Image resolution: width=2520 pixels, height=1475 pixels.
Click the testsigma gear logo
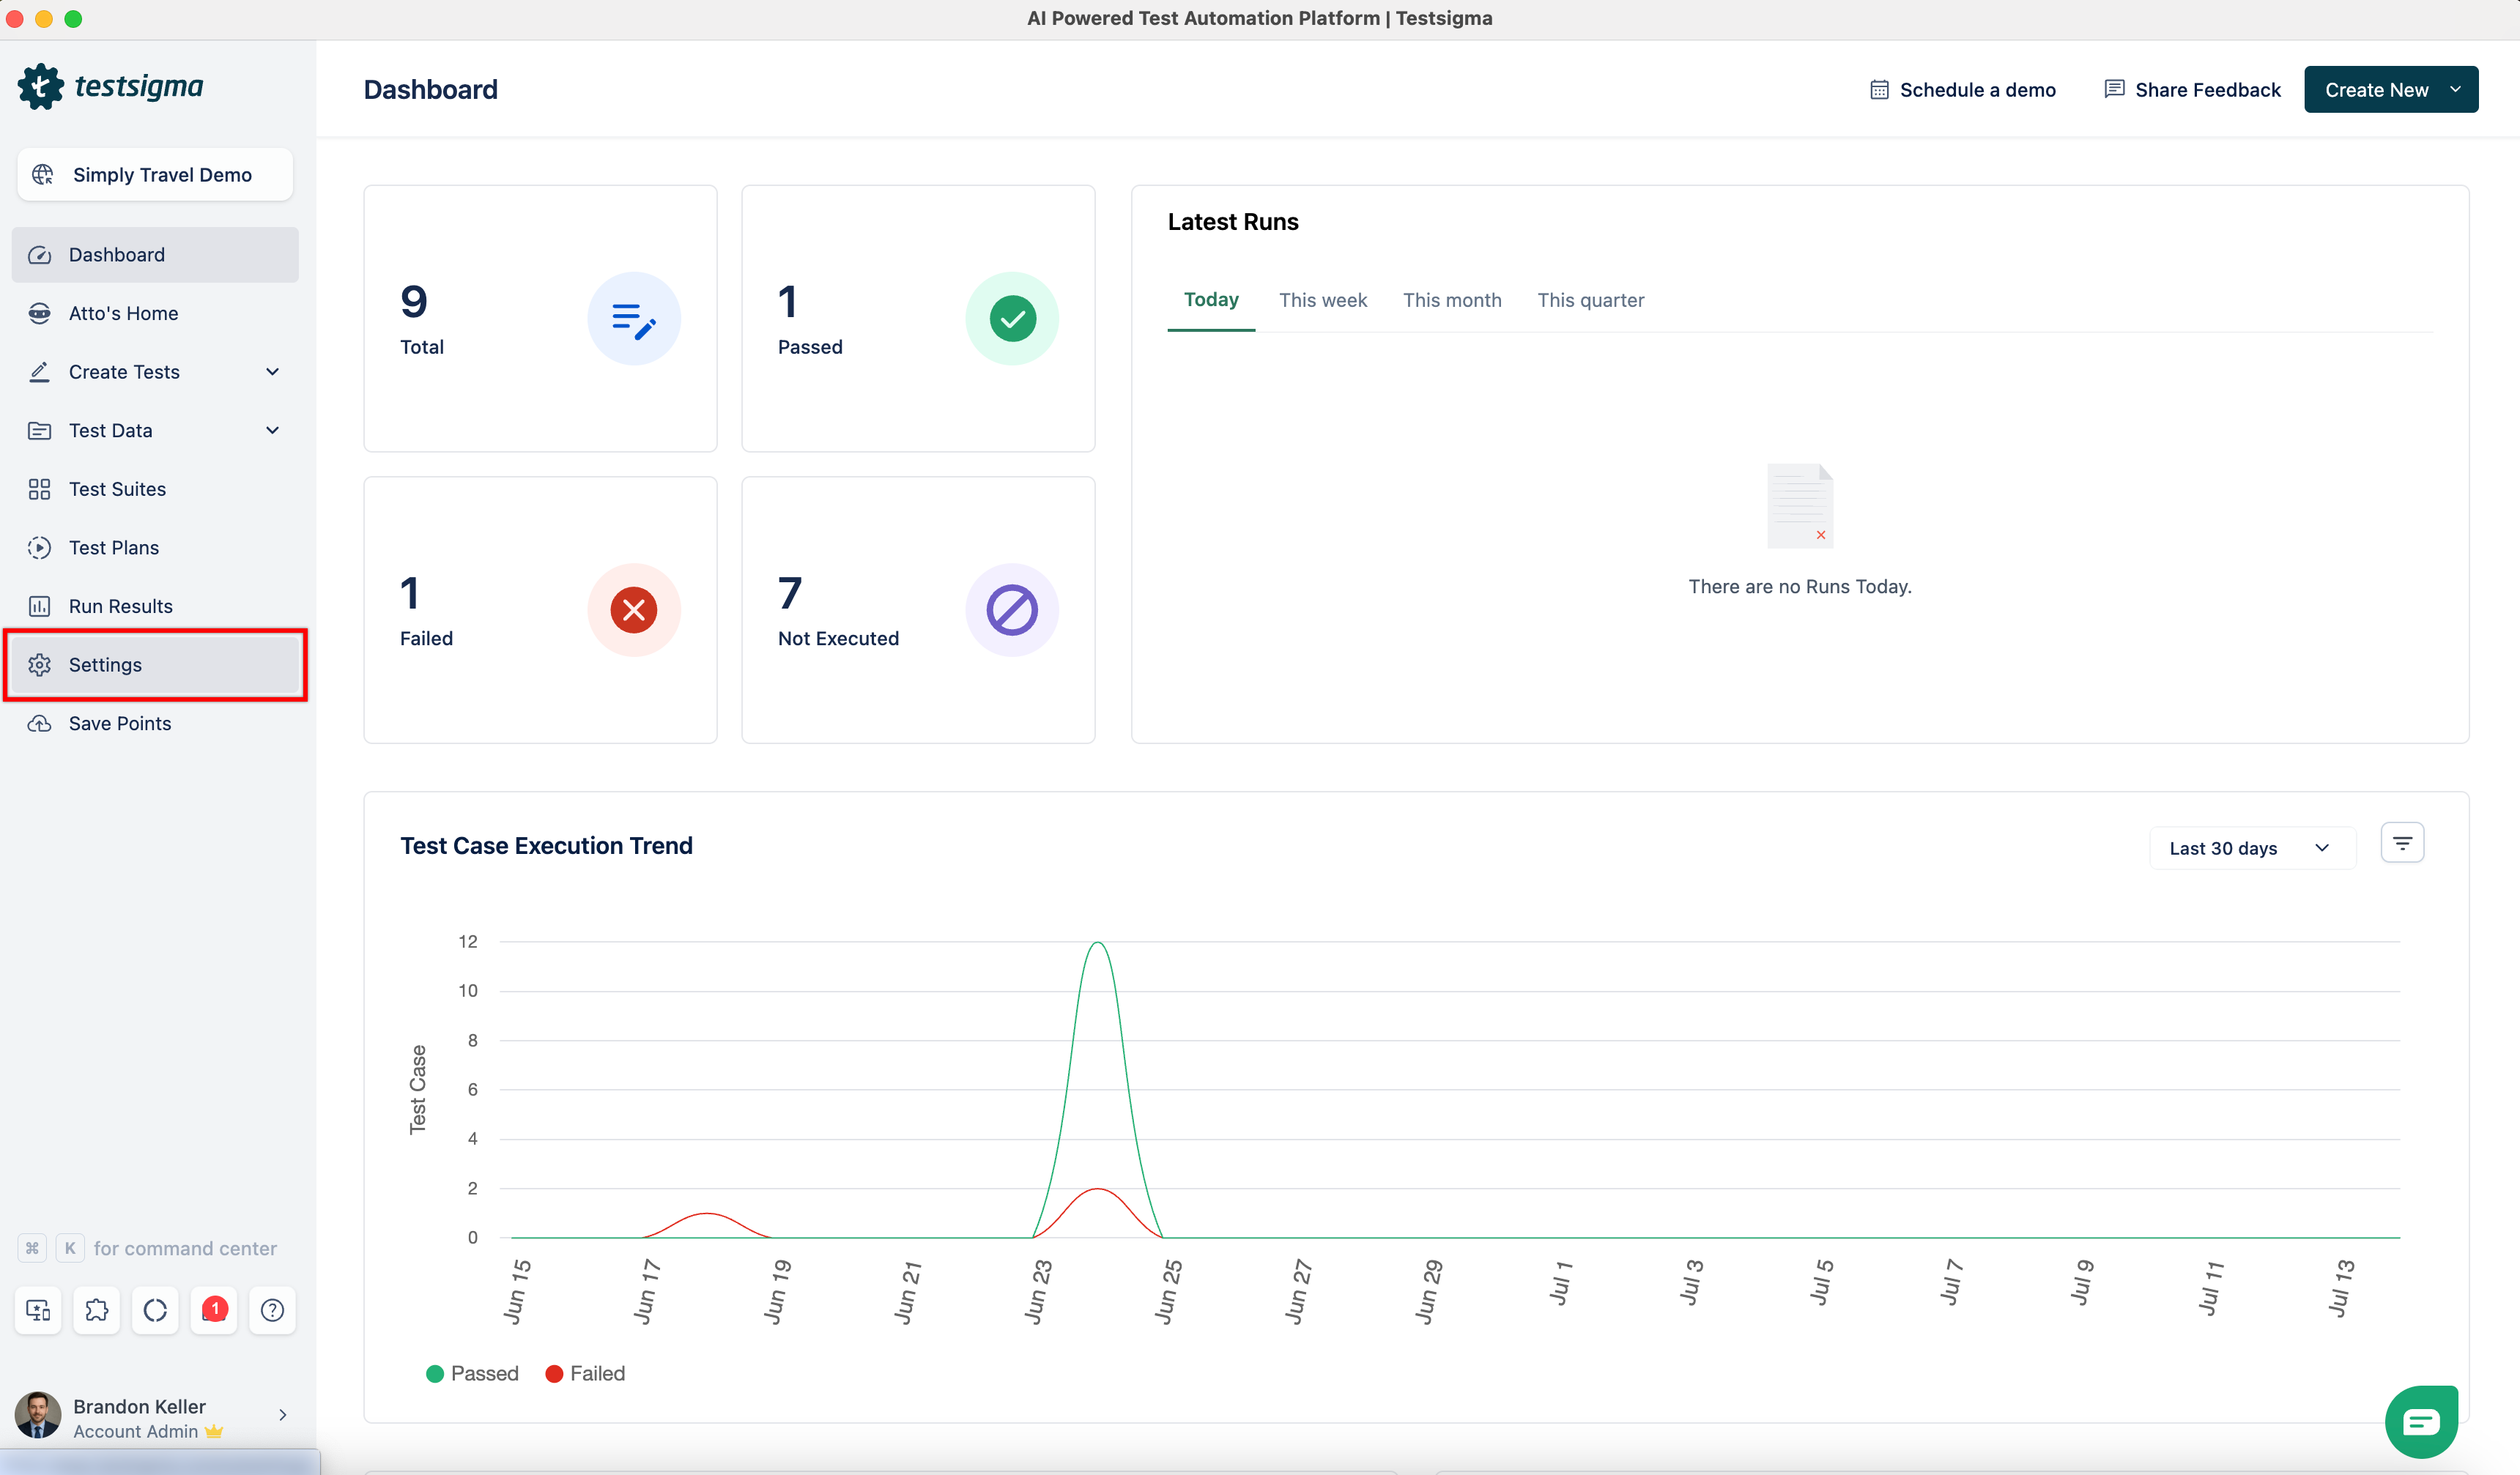[40, 87]
